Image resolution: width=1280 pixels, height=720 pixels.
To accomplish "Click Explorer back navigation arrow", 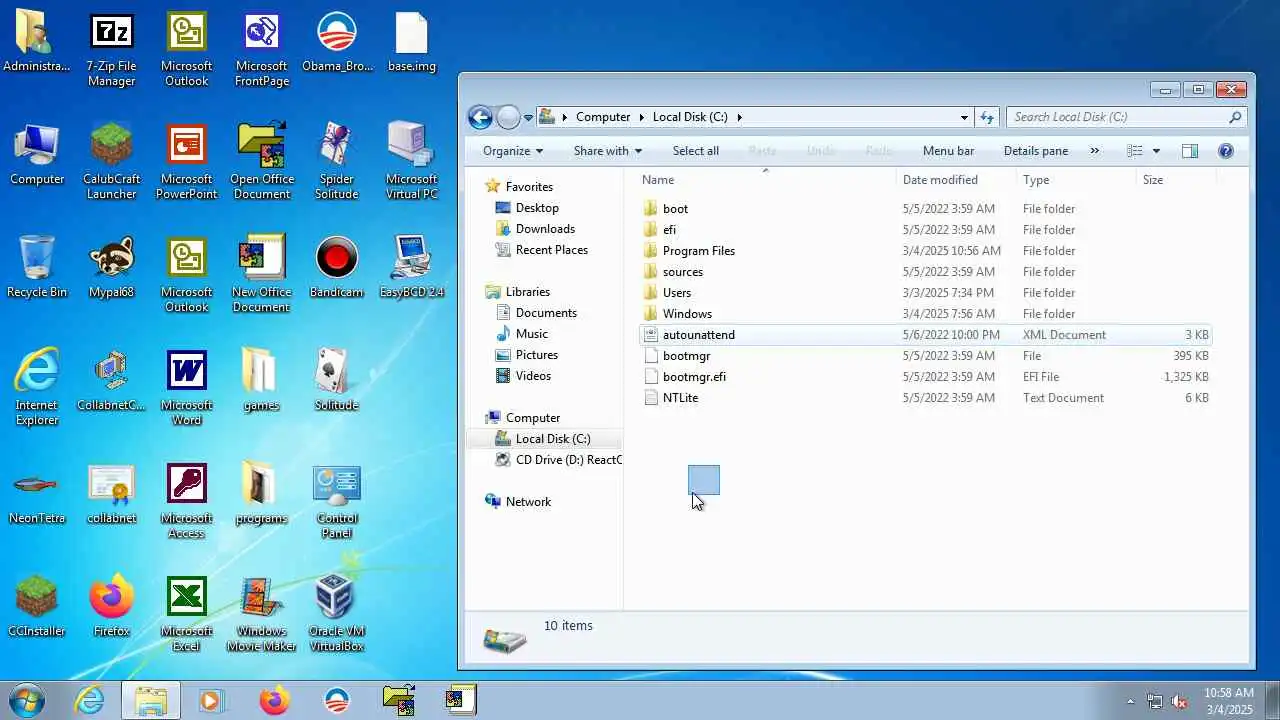I will click(x=480, y=117).
